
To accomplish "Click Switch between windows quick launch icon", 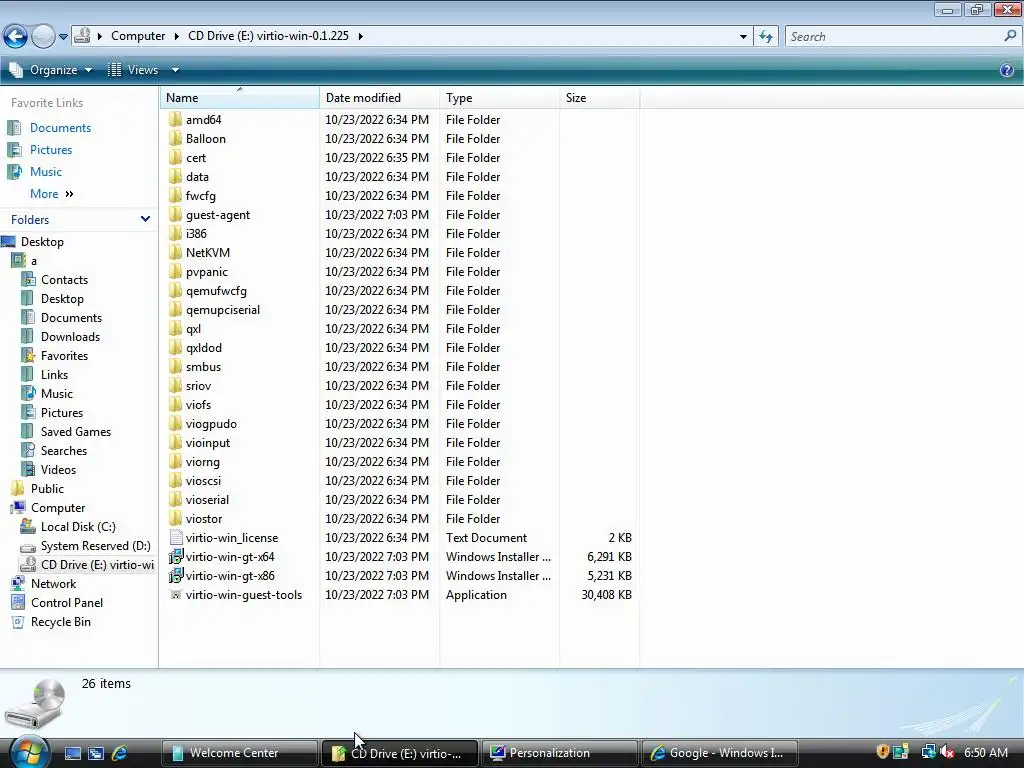I will click(96, 753).
